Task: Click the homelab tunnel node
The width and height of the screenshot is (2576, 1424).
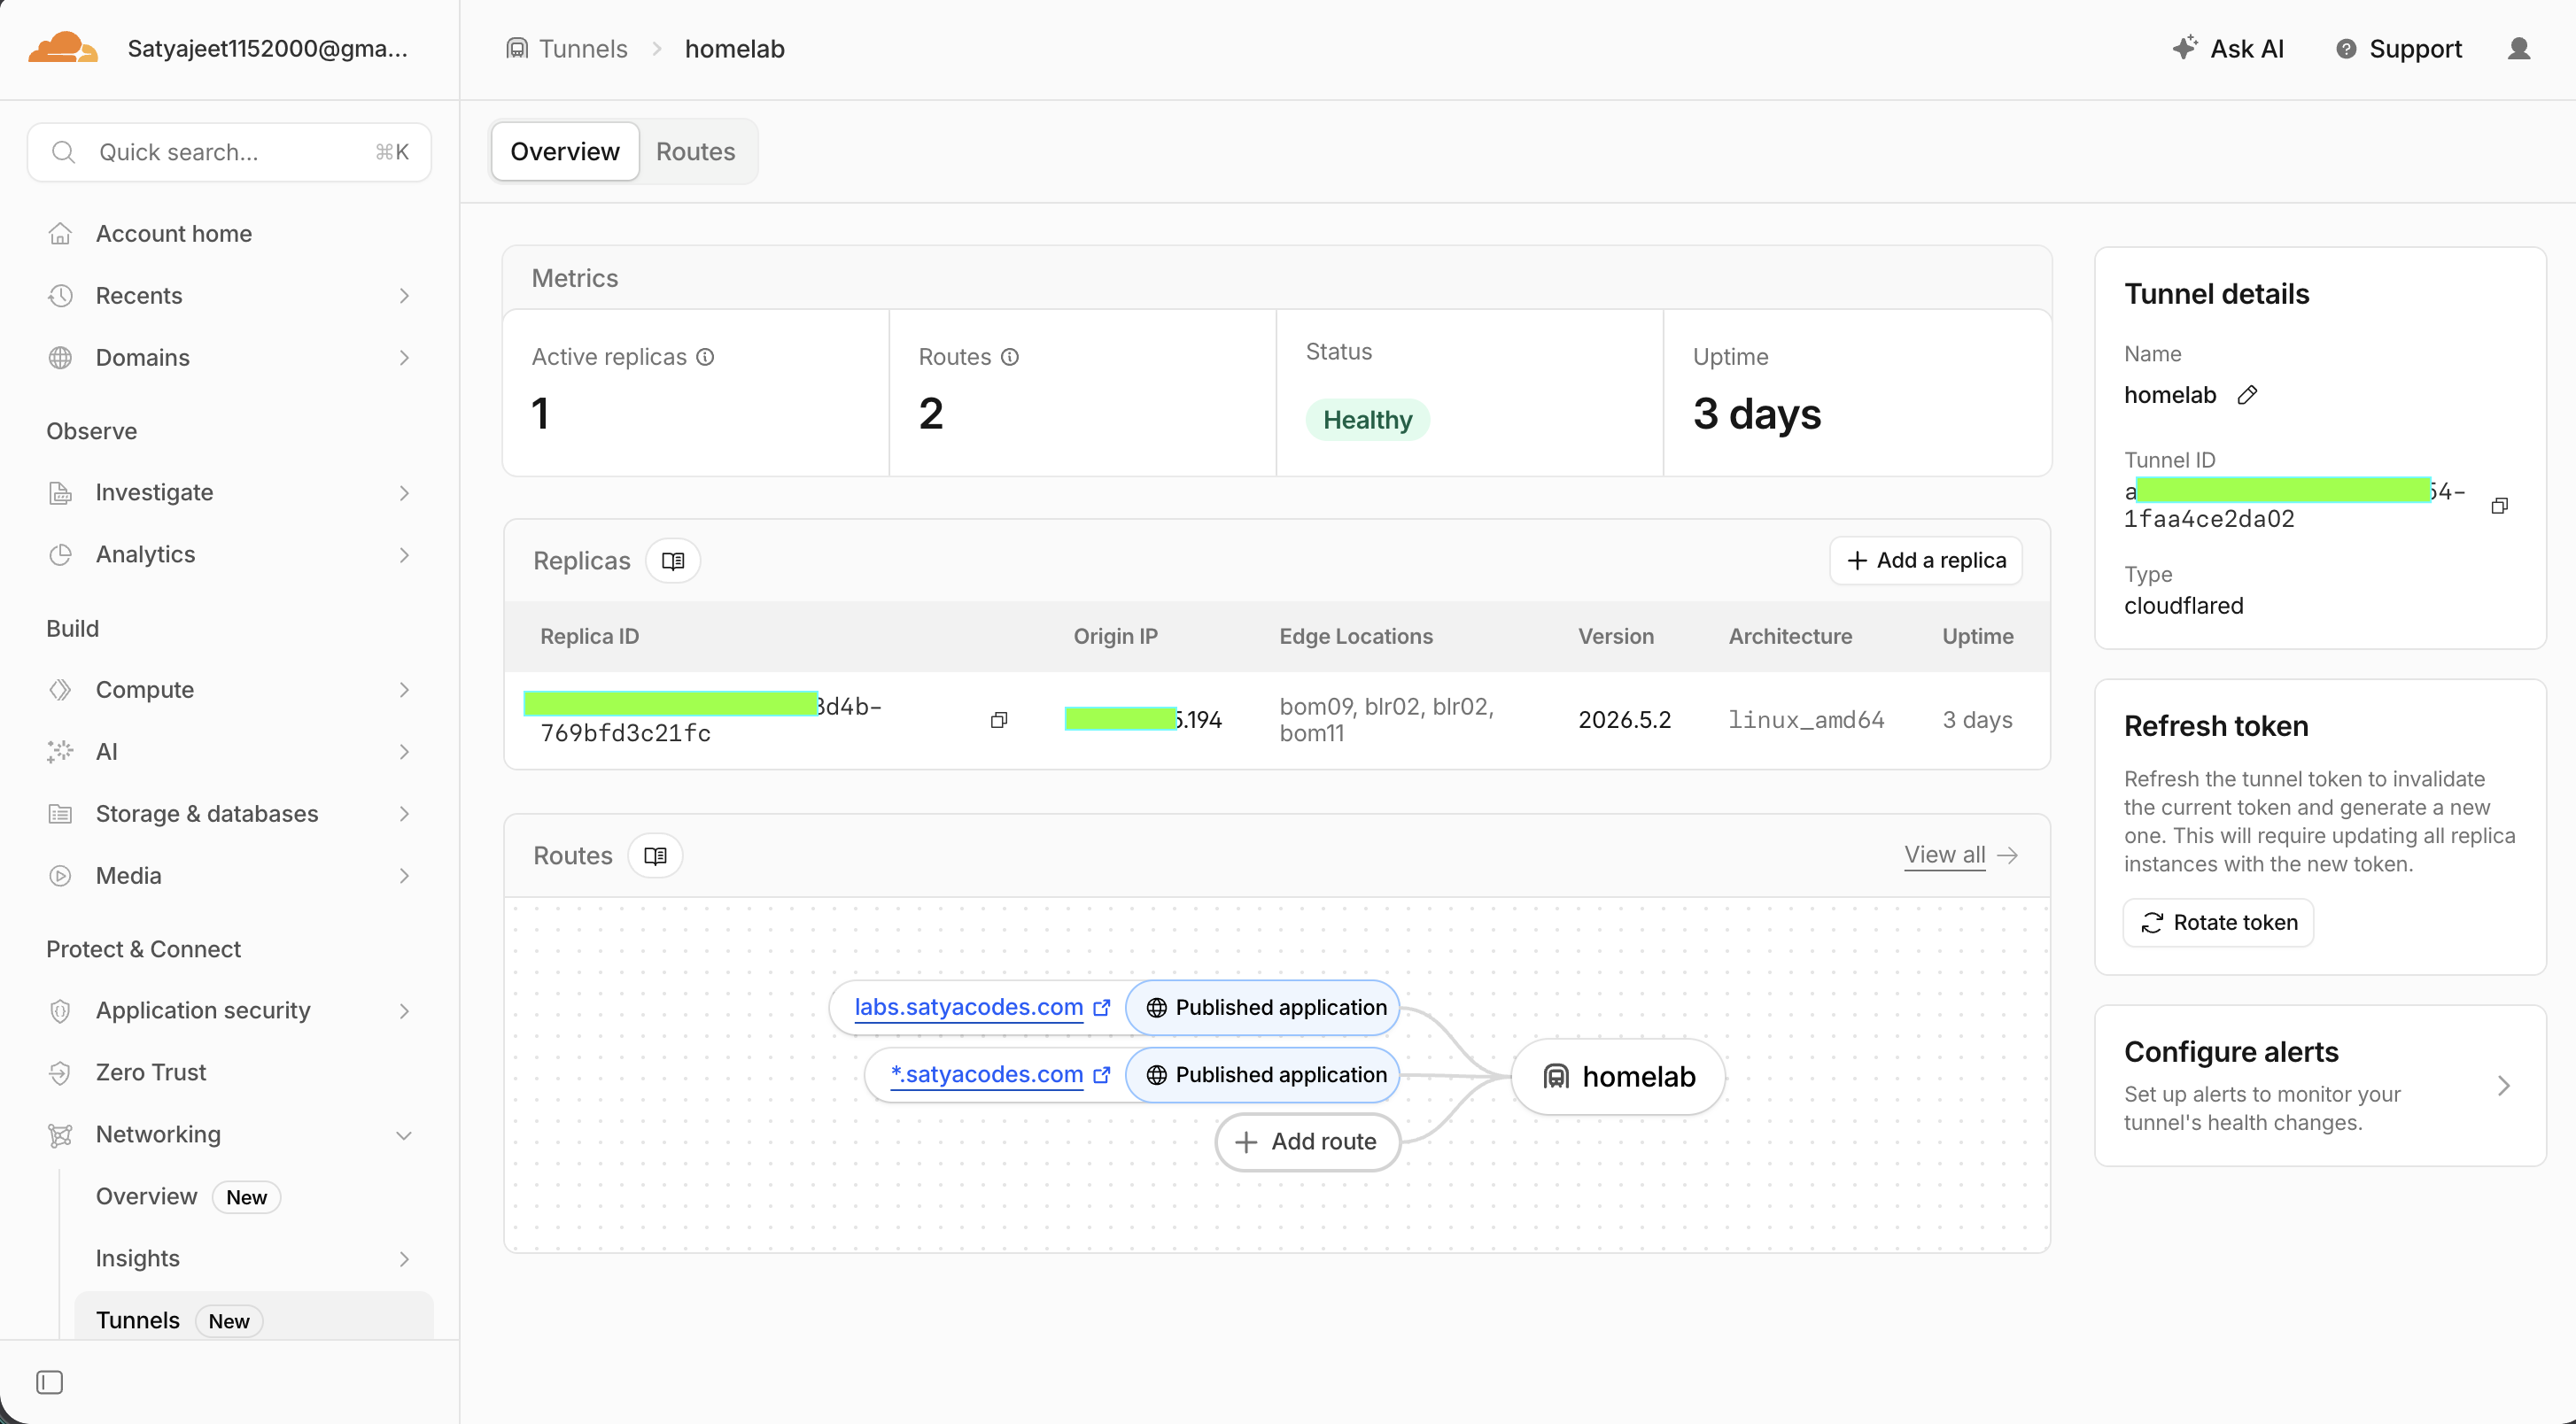Action: (1618, 1077)
